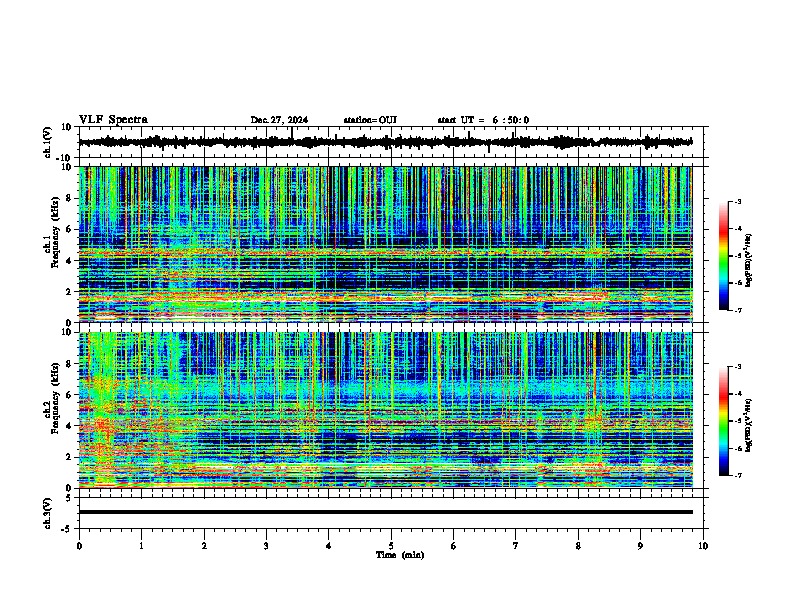Image resolution: width=792 pixels, height=612 pixels.
Task: Click the ch.1 spectrogram color bar
Action: [724, 256]
